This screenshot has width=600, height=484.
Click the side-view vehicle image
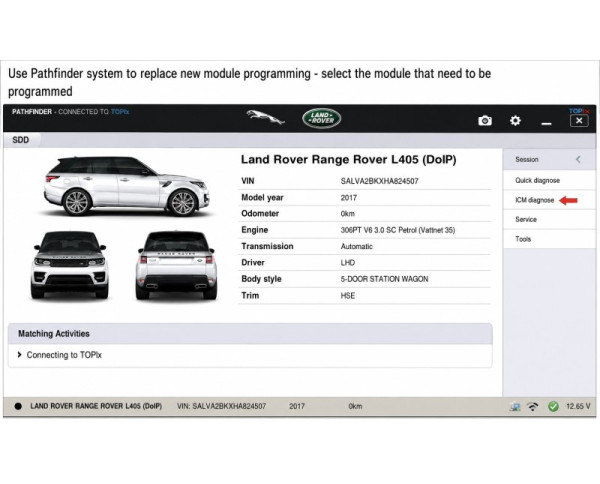coord(126,186)
